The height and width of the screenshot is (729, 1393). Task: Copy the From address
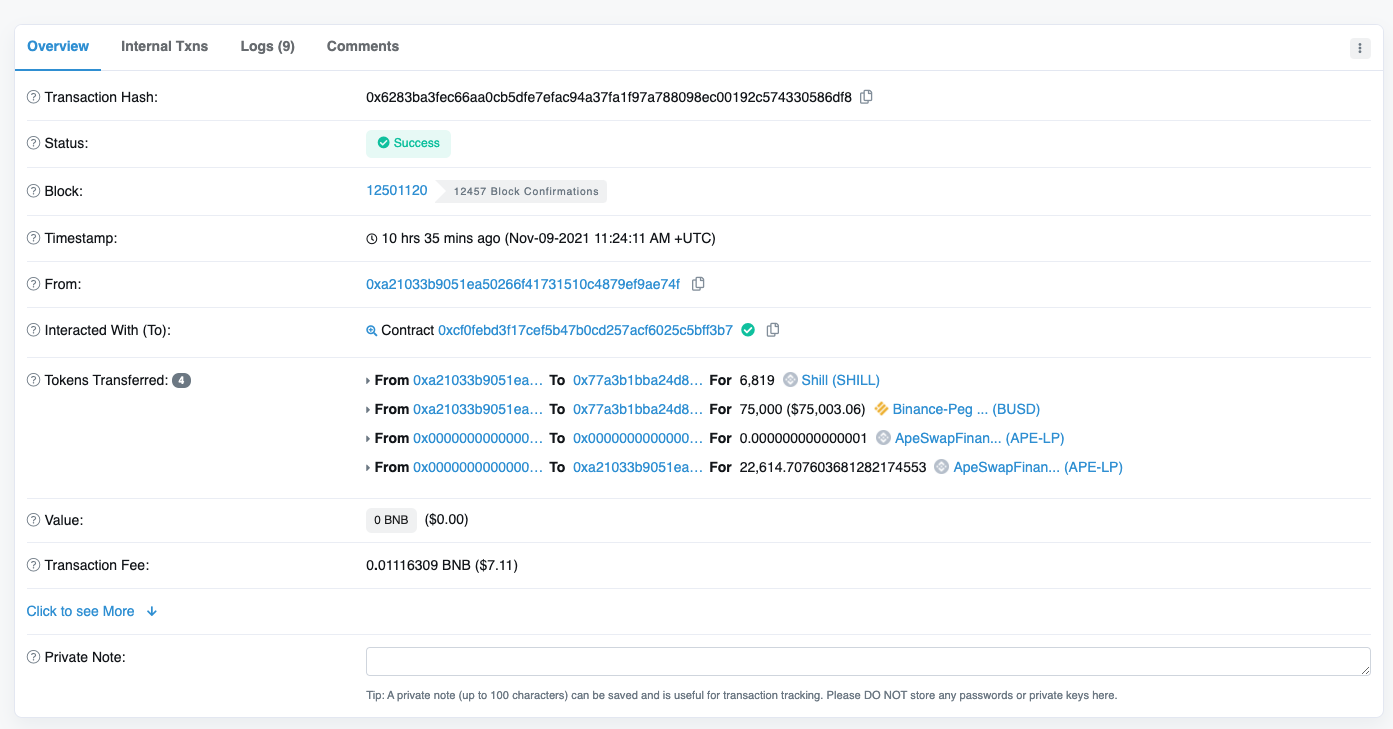pyautogui.click(x=698, y=284)
